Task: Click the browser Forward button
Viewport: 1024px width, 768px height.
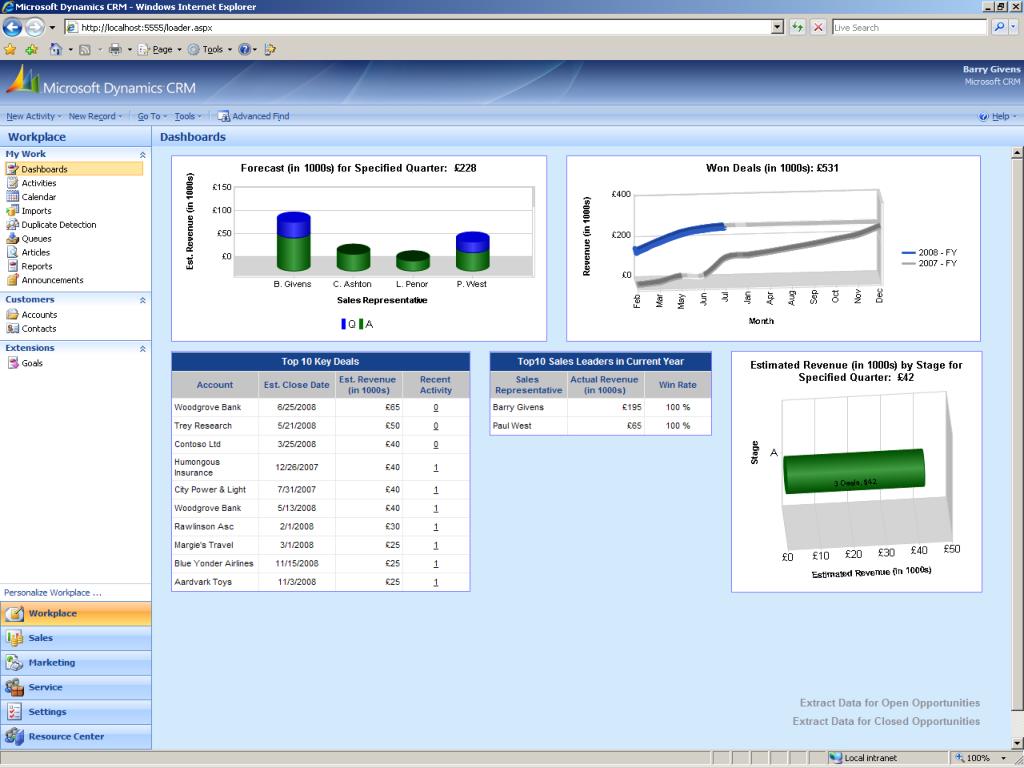Action: coord(35,27)
